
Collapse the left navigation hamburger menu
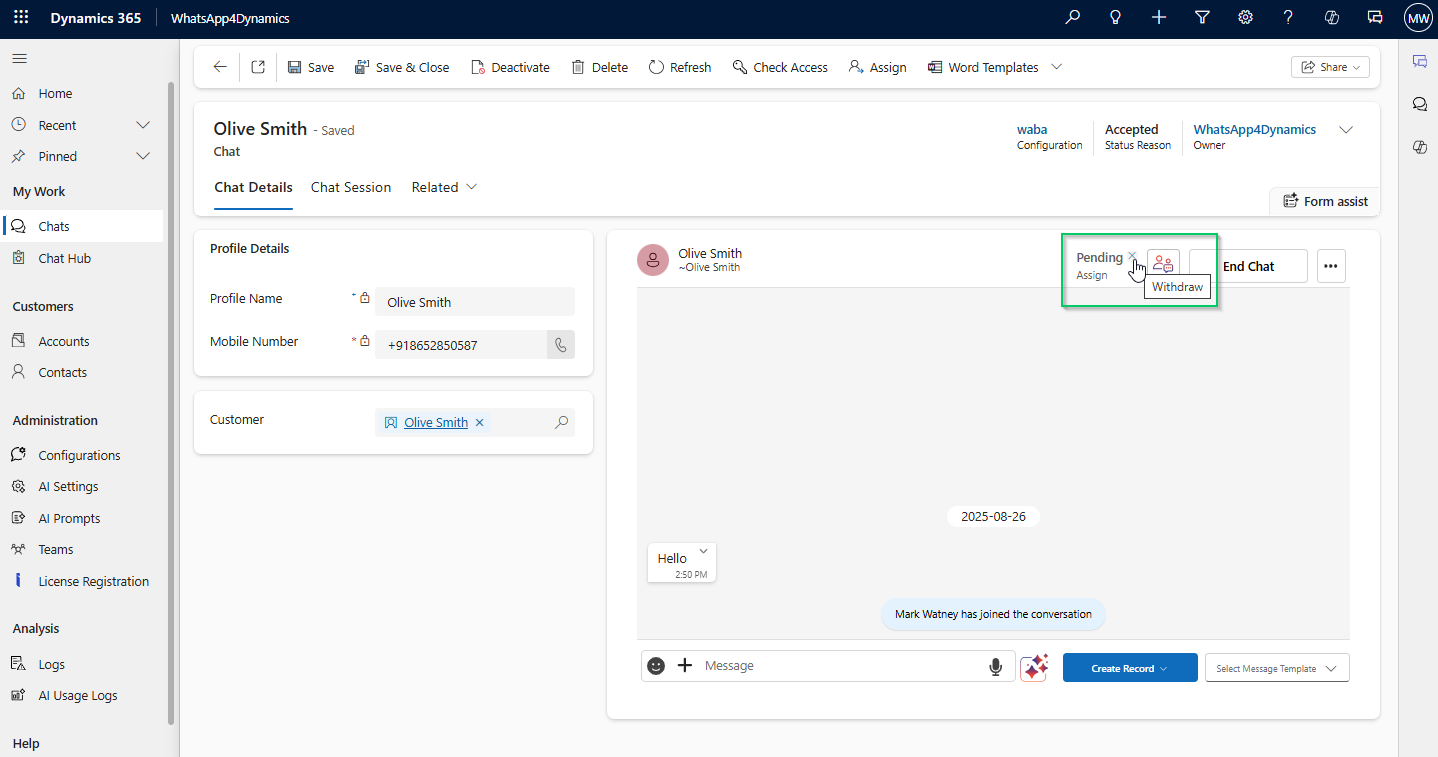(x=20, y=59)
